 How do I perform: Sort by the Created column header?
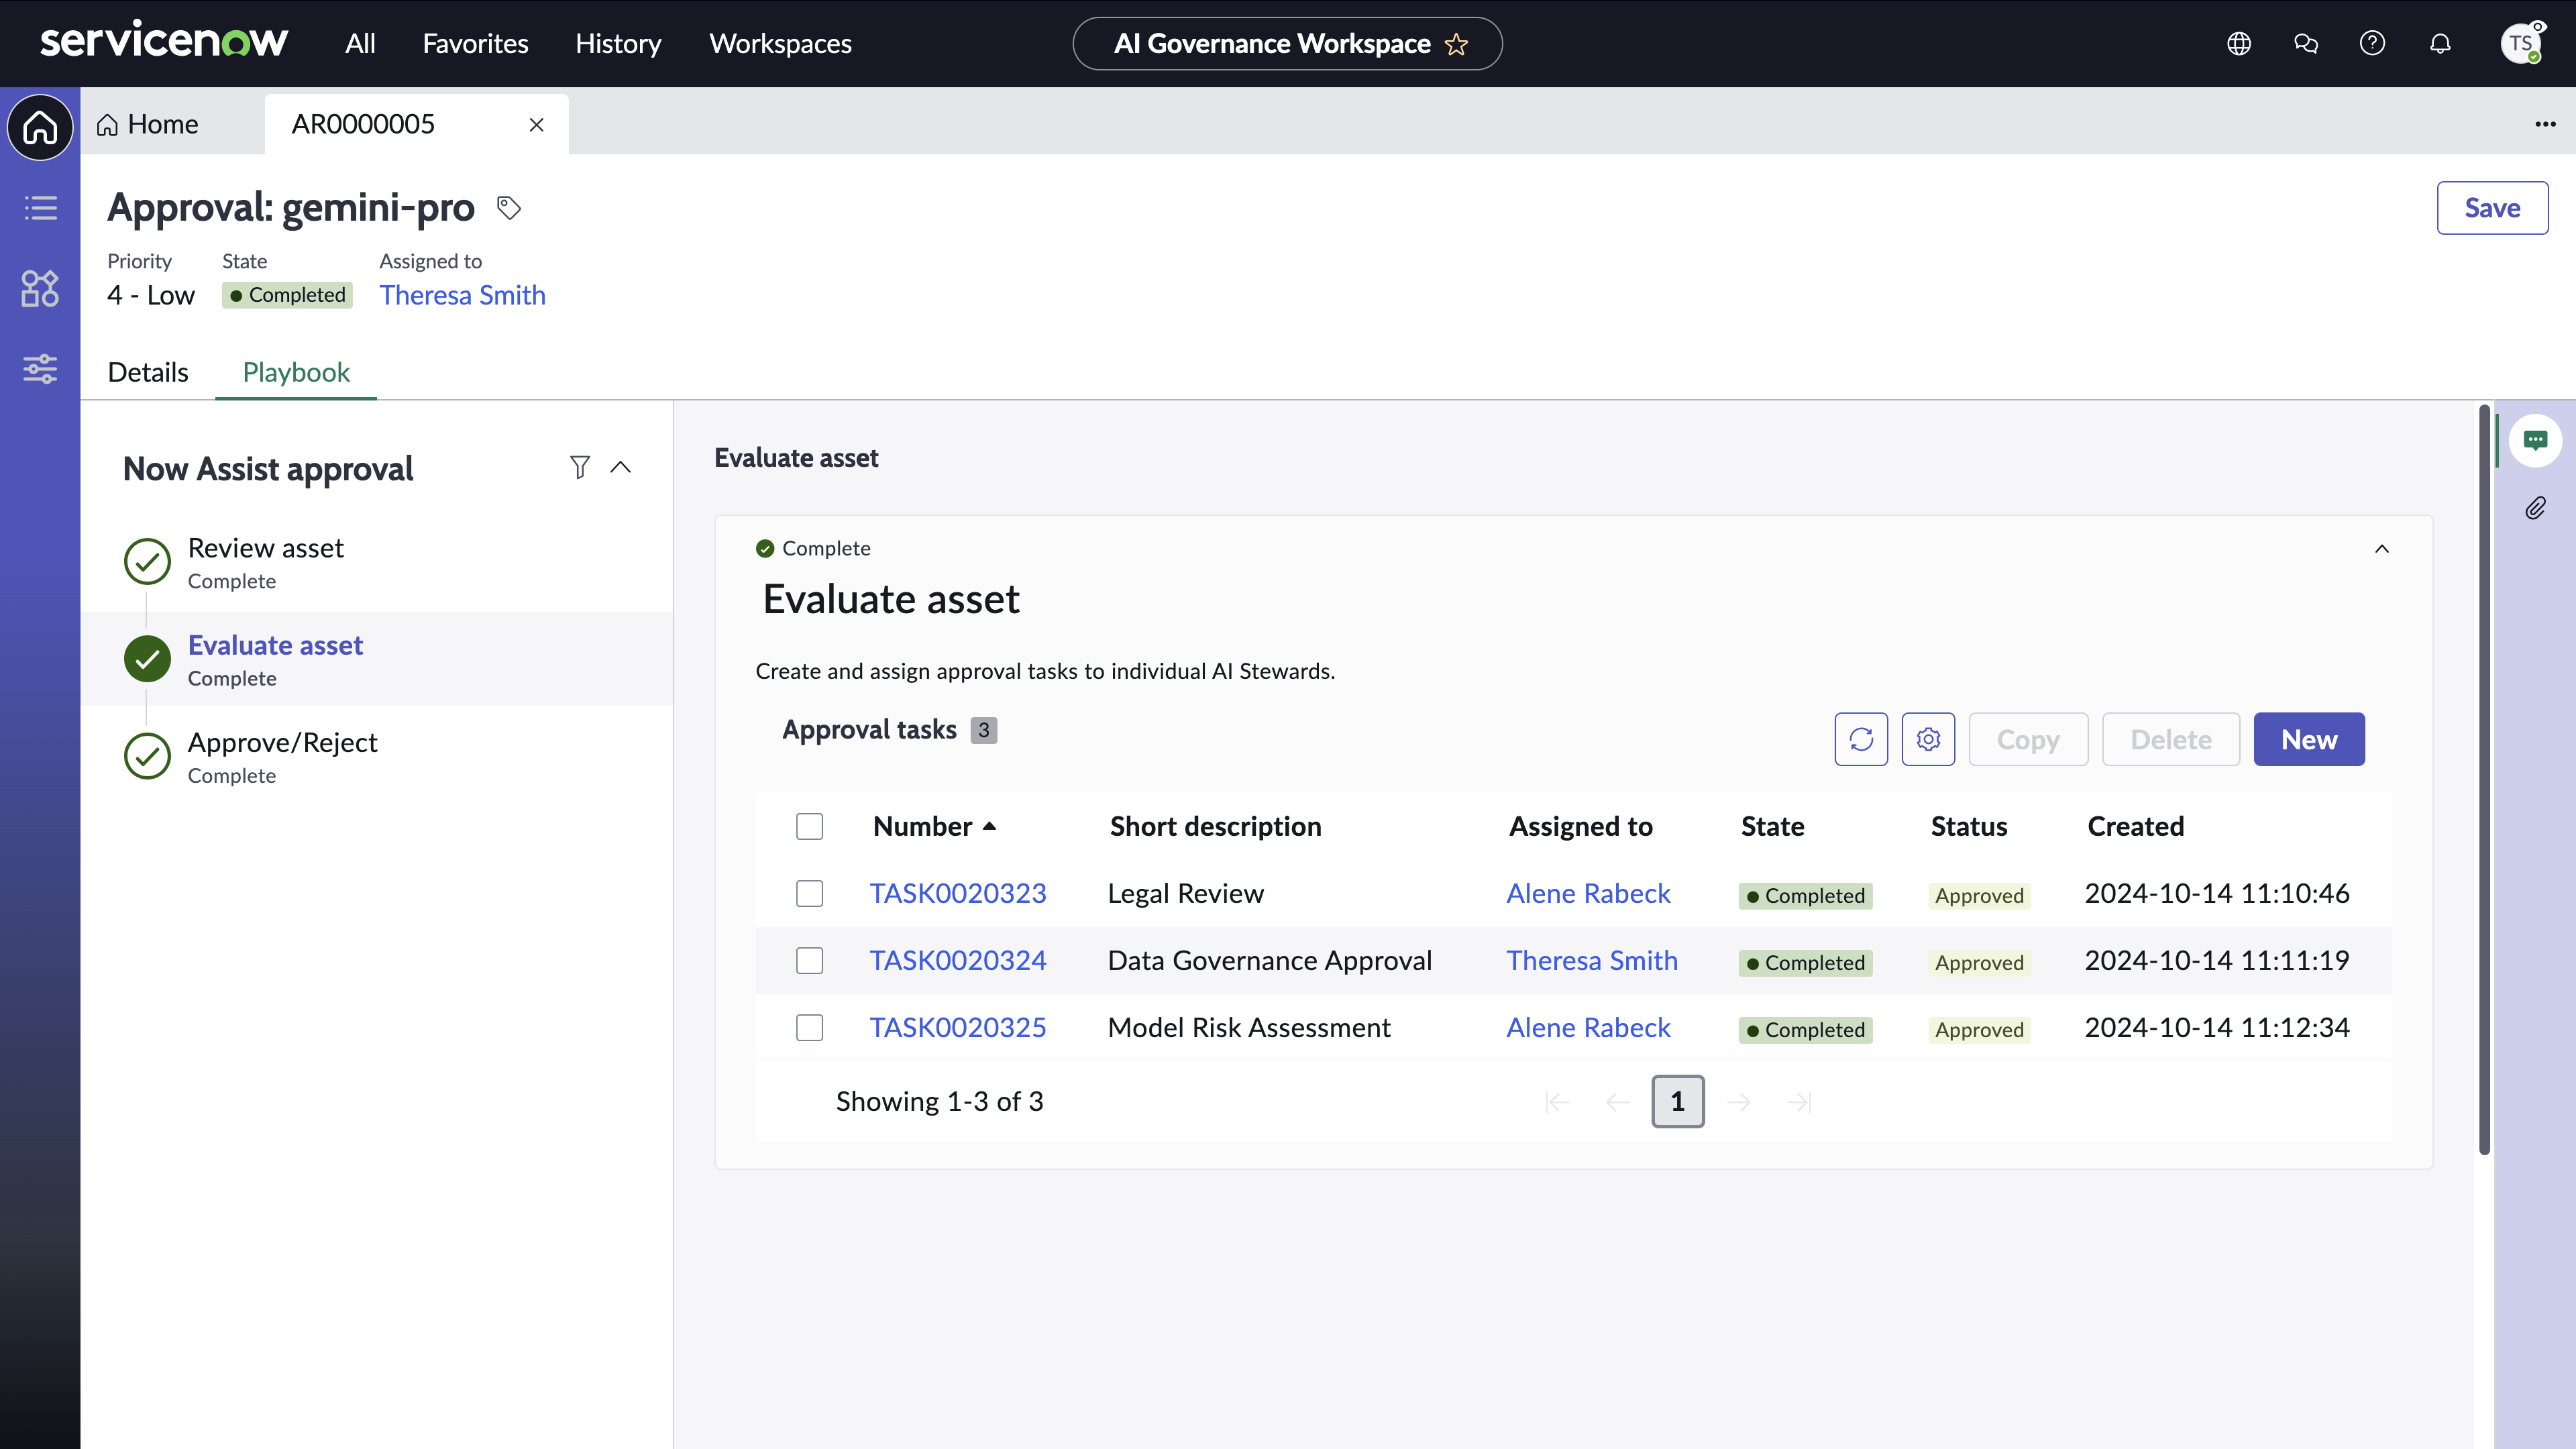2135,826
